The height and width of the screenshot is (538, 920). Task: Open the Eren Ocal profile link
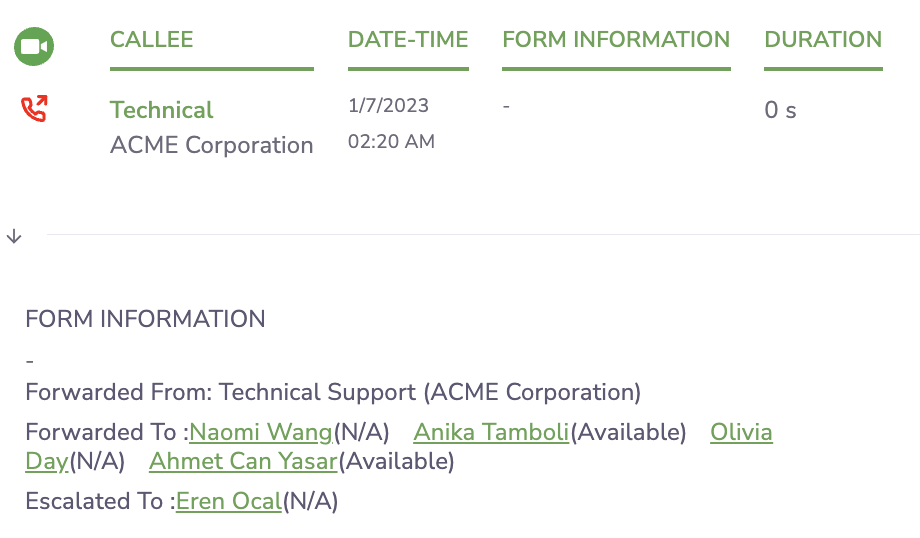click(229, 502)
